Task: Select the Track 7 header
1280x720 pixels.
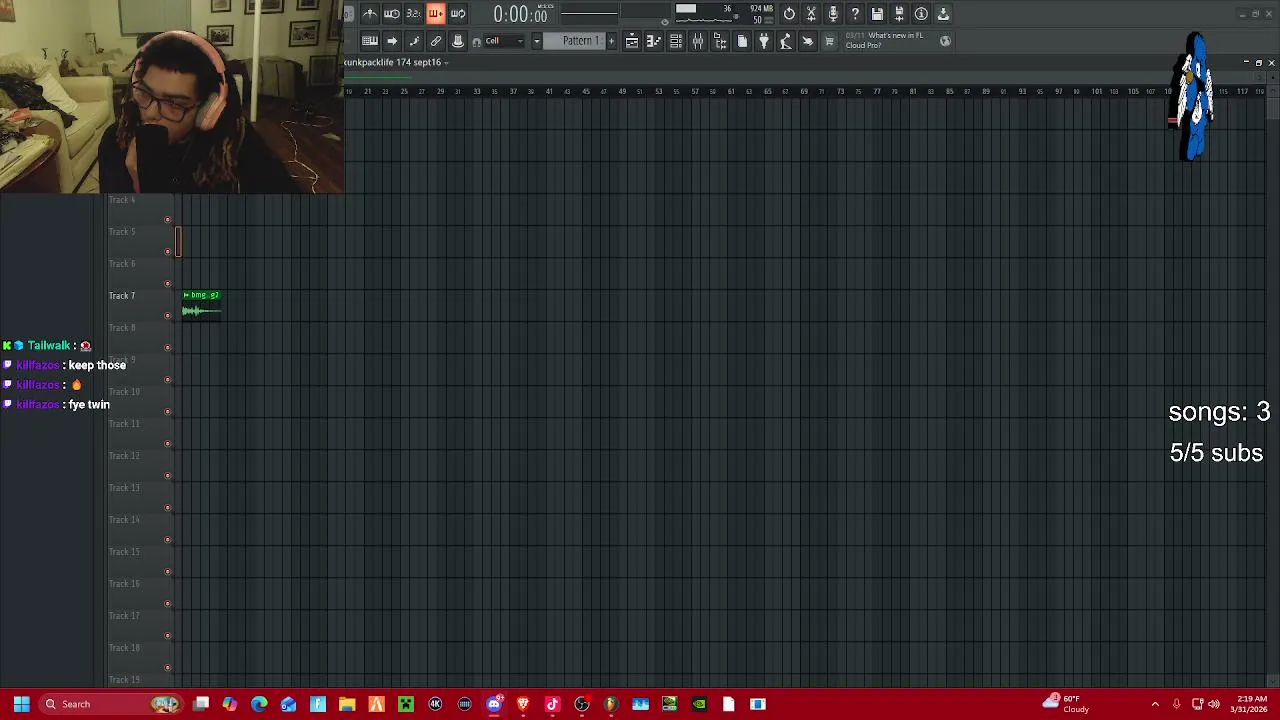Action: (140, 304)
